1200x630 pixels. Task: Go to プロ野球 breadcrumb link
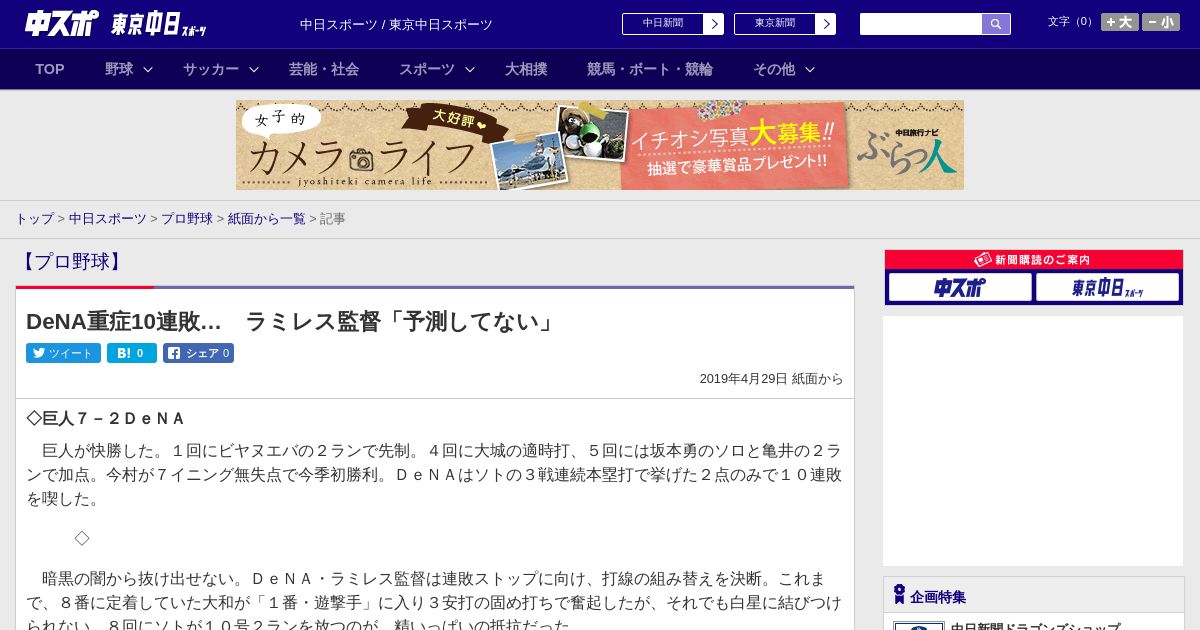tap(187, 218)
